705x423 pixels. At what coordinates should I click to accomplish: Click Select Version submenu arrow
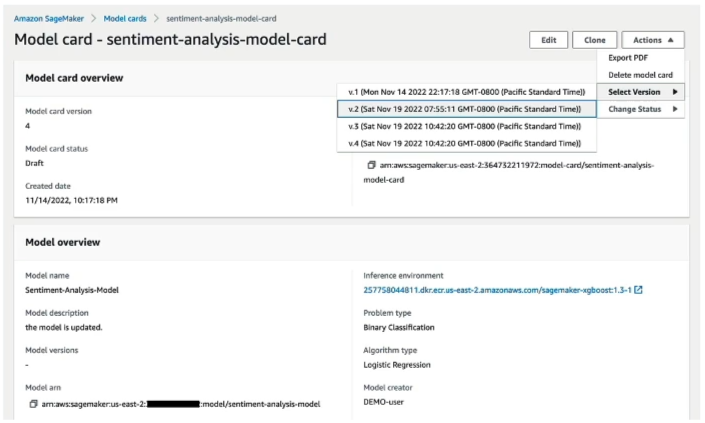(x=675, y=92)
